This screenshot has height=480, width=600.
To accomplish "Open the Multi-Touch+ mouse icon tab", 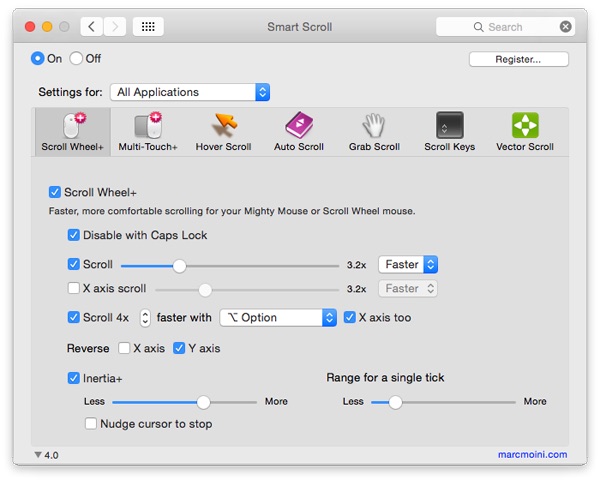I will pyautogui.click(x=148, y=125).
